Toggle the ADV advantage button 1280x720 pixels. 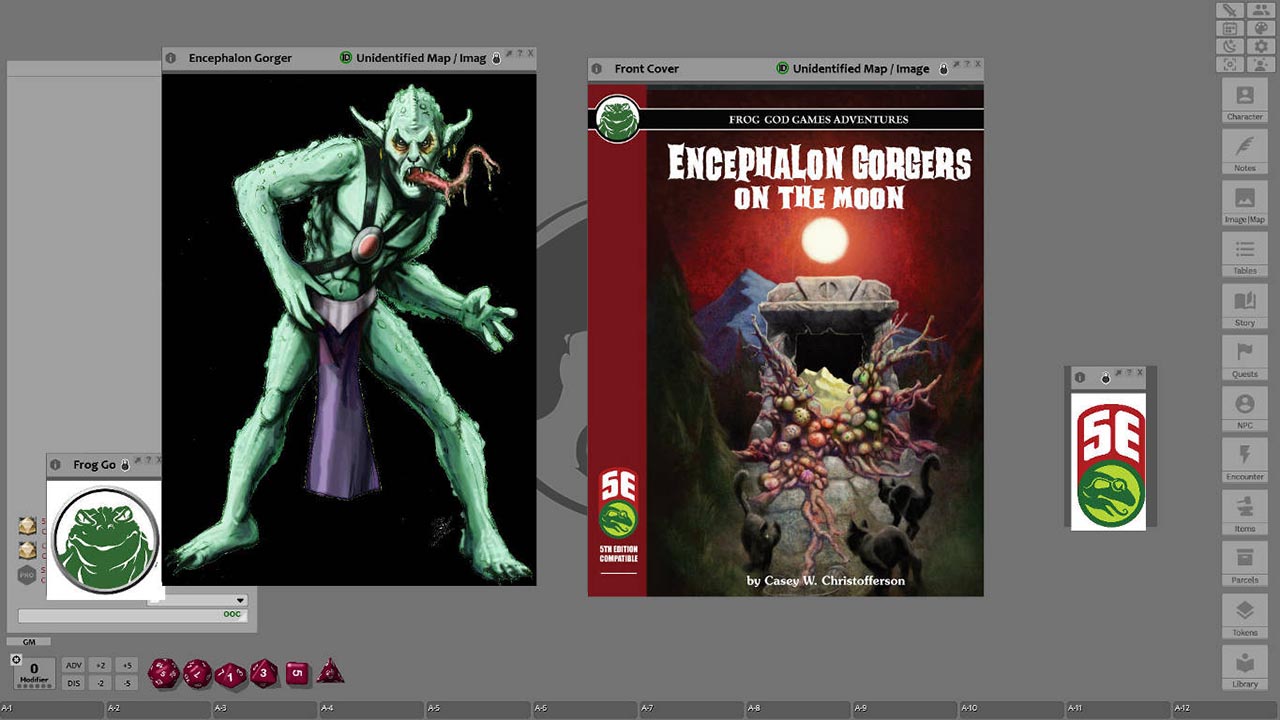coord(74,665)
